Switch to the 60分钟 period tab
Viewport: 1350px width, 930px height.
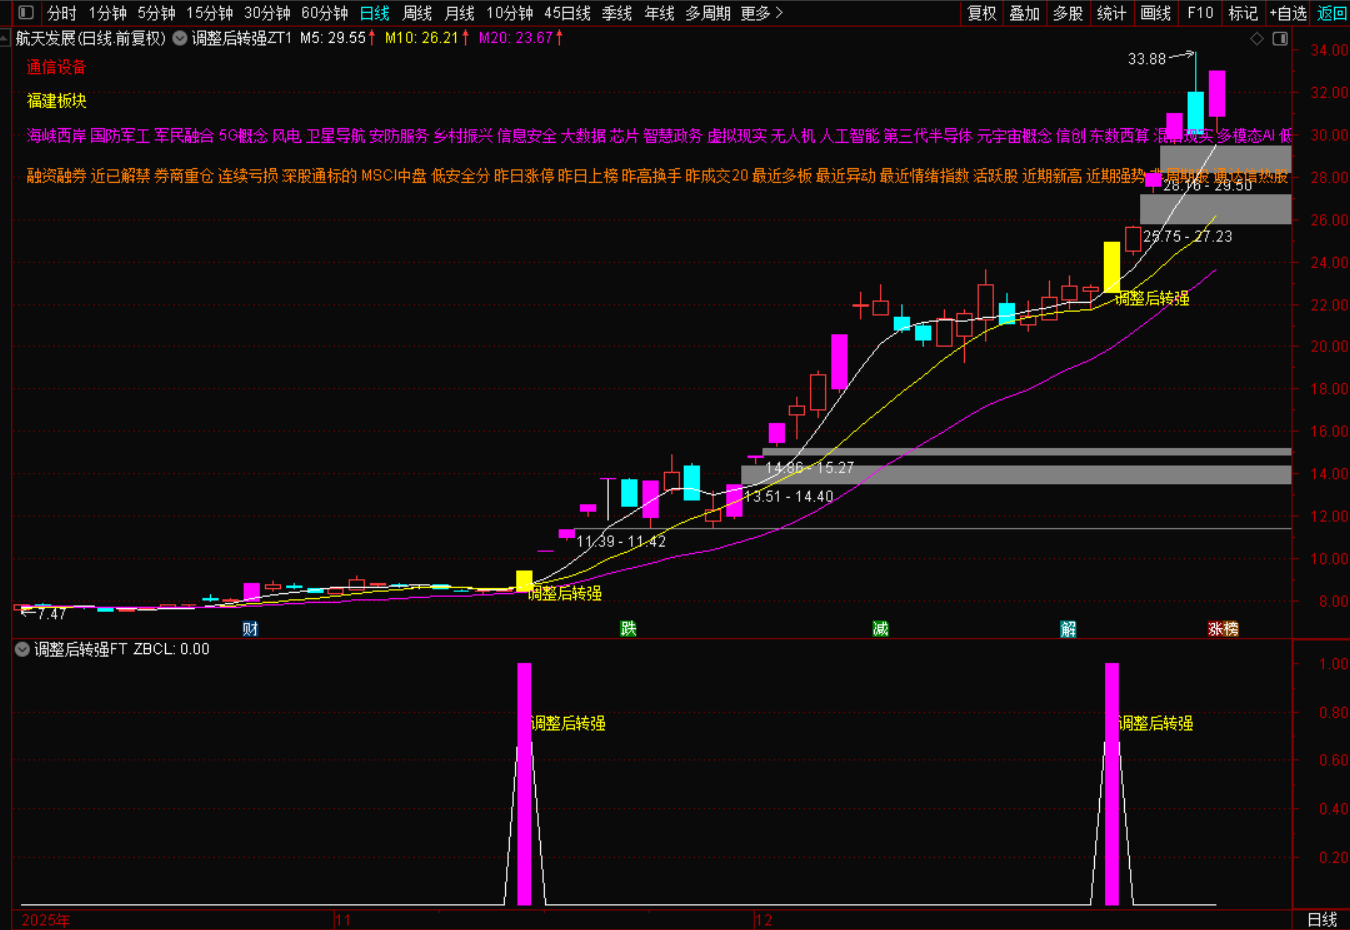[324, 13]
